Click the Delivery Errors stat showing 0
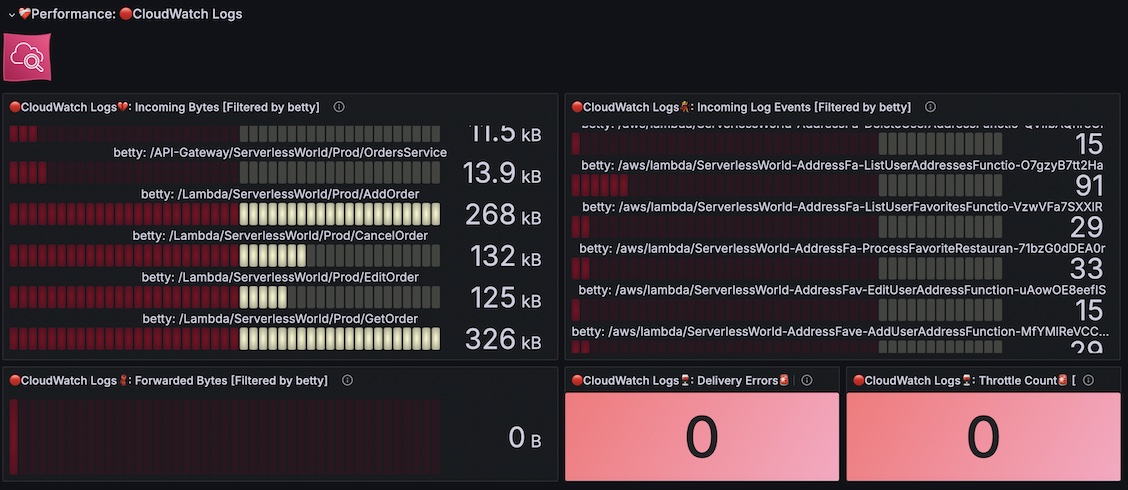1128x490 pixels. 702,437
